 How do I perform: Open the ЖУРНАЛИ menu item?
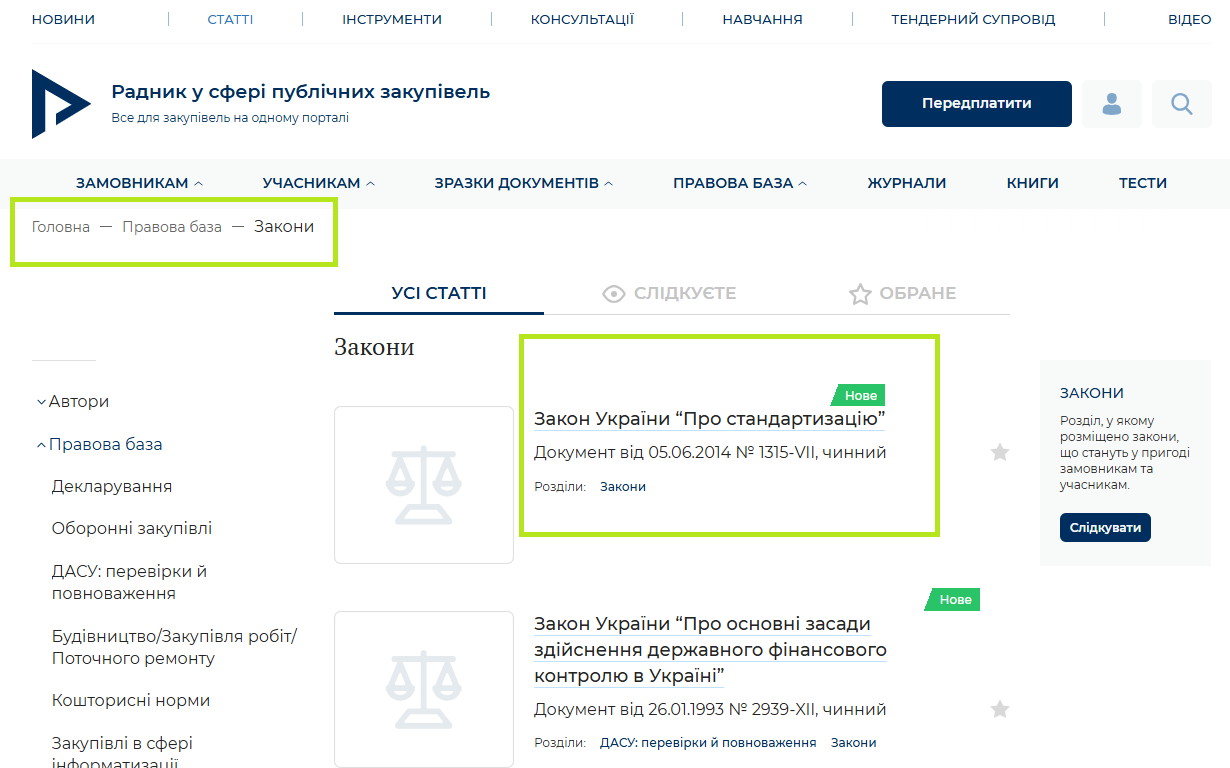pos(907,183)
